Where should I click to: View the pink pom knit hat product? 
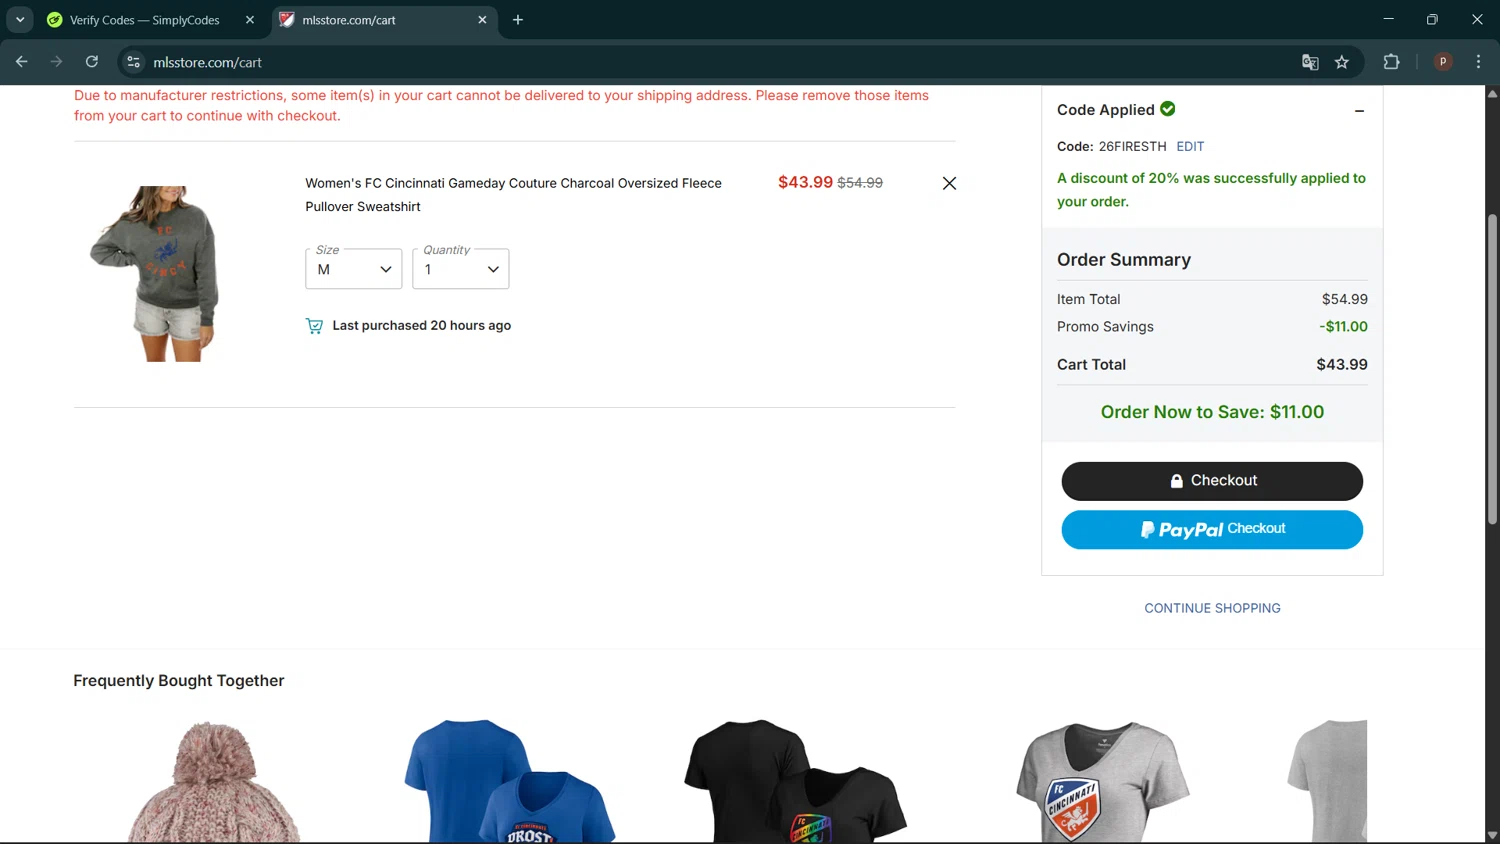[x=212, y=782]
